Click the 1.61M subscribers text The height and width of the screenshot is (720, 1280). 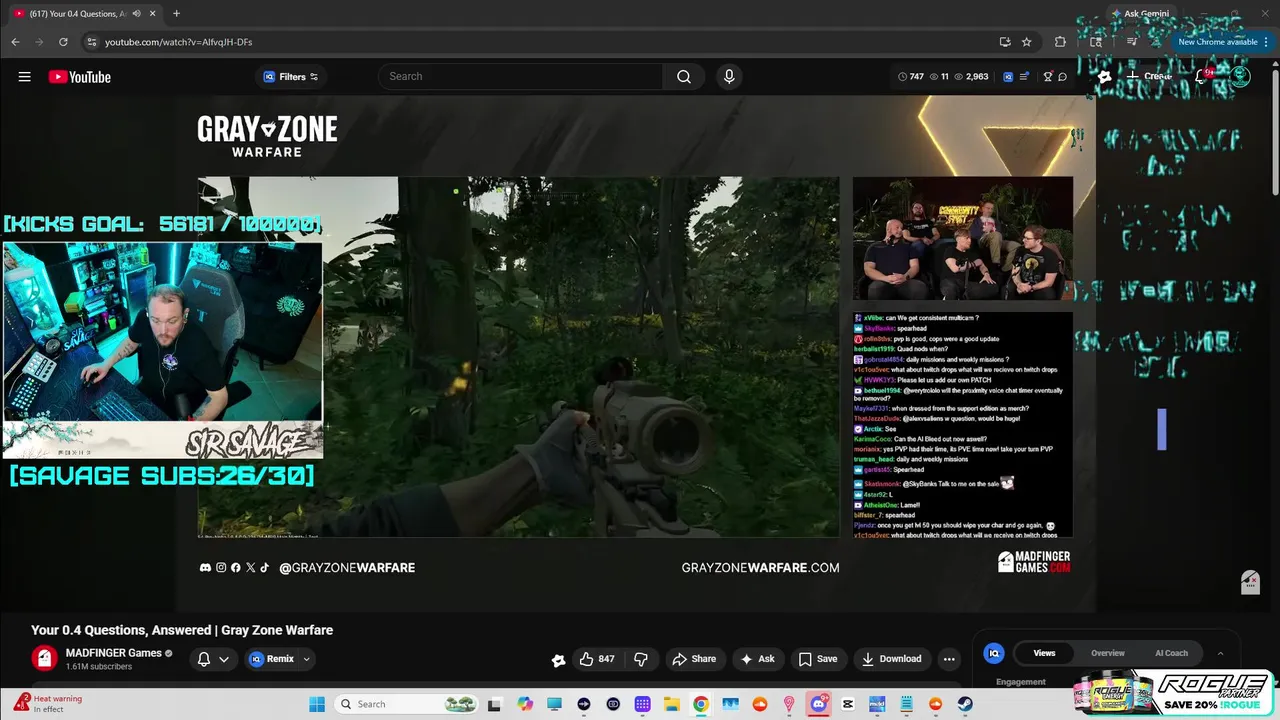[98, 667]
